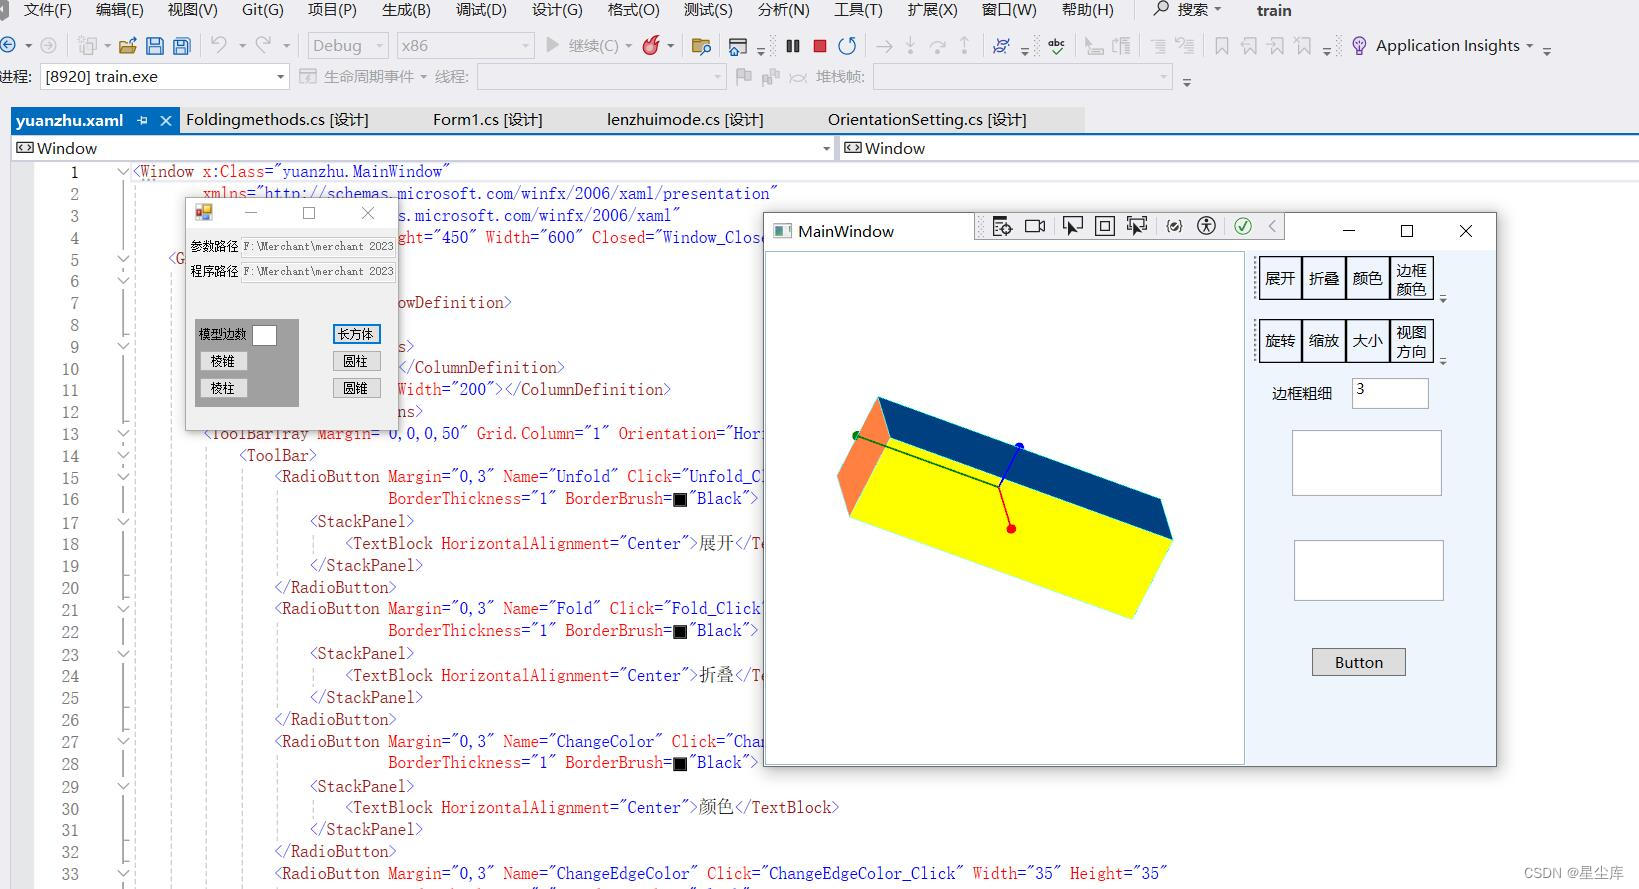Close the yuanzhu.xaml tab

166,120
